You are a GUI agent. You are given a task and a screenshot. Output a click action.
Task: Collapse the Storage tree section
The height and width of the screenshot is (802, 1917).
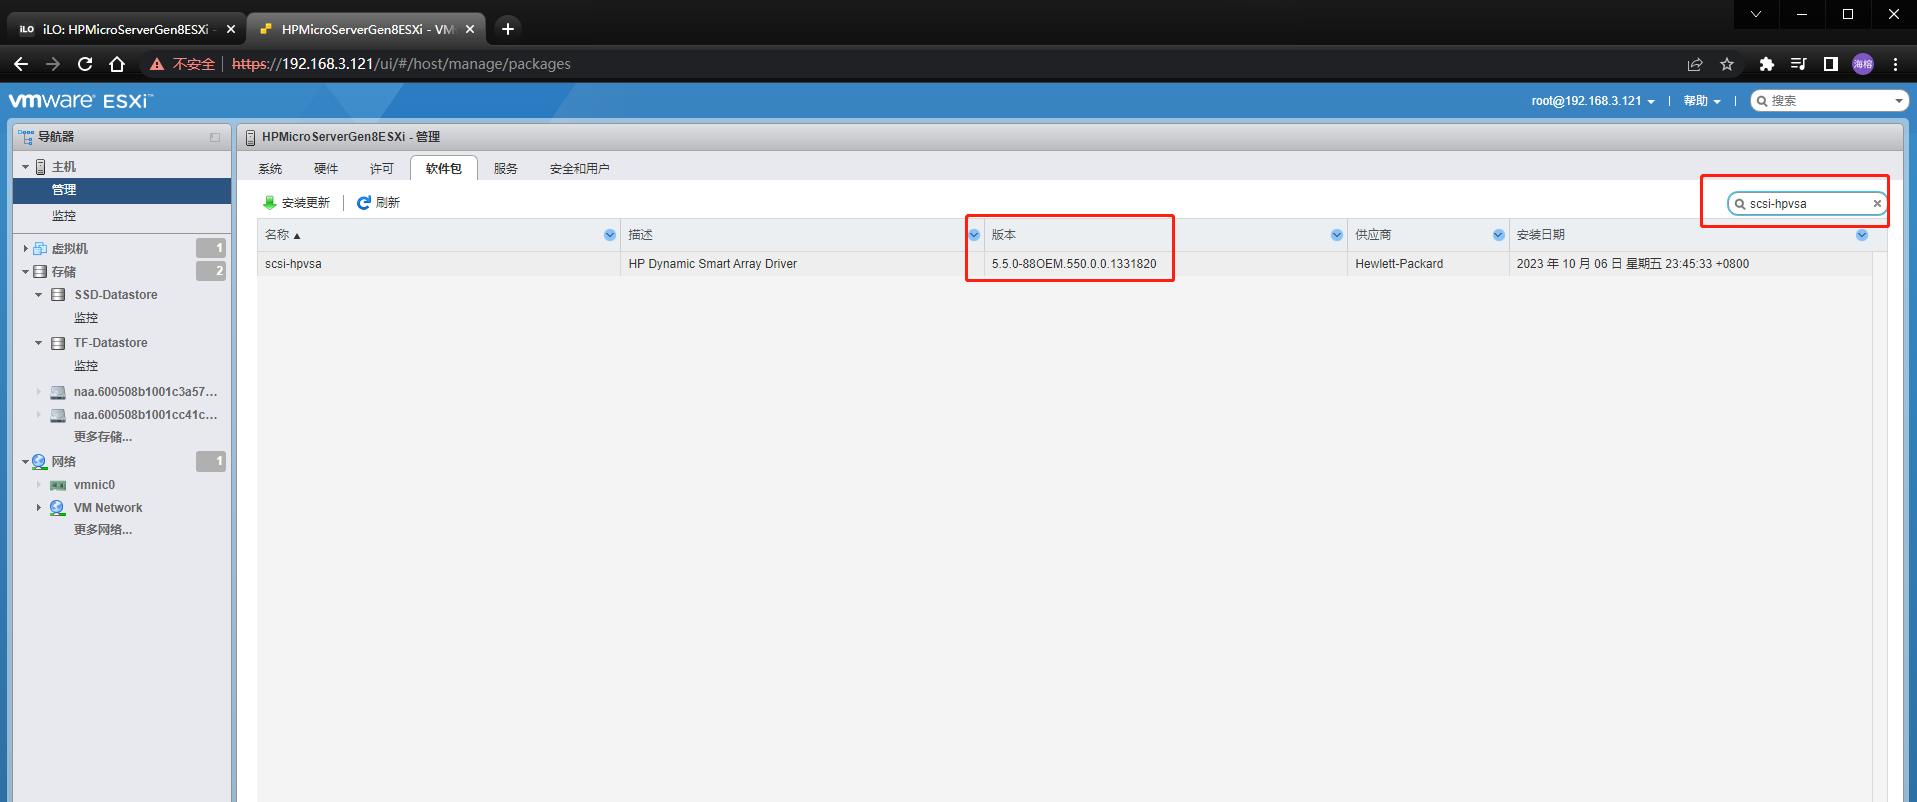(25, 272)
